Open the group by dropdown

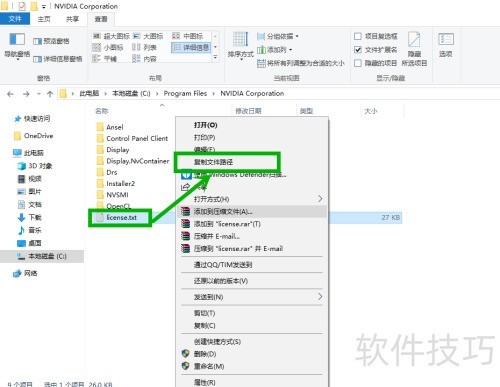click(278, 36)
